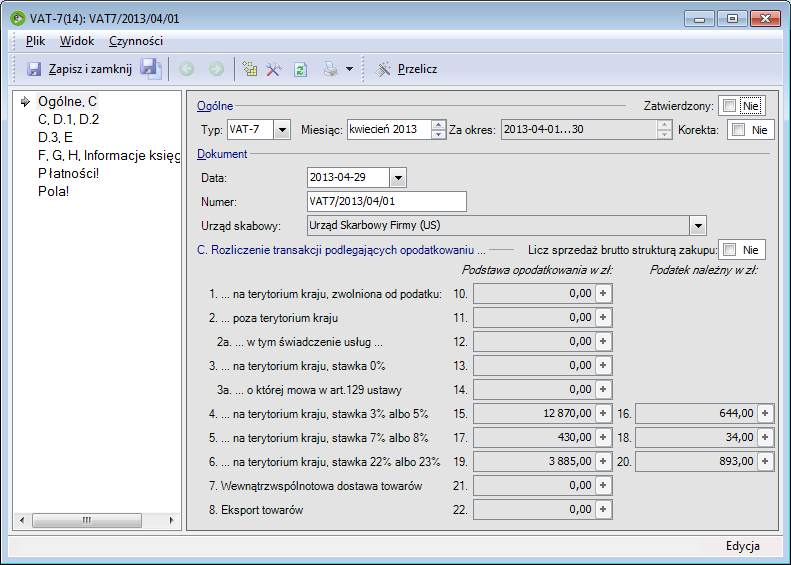Open the tools wrench-and-screwdriver icon
The height and width of the screenshot is (565, 791).
pos(273,69)
